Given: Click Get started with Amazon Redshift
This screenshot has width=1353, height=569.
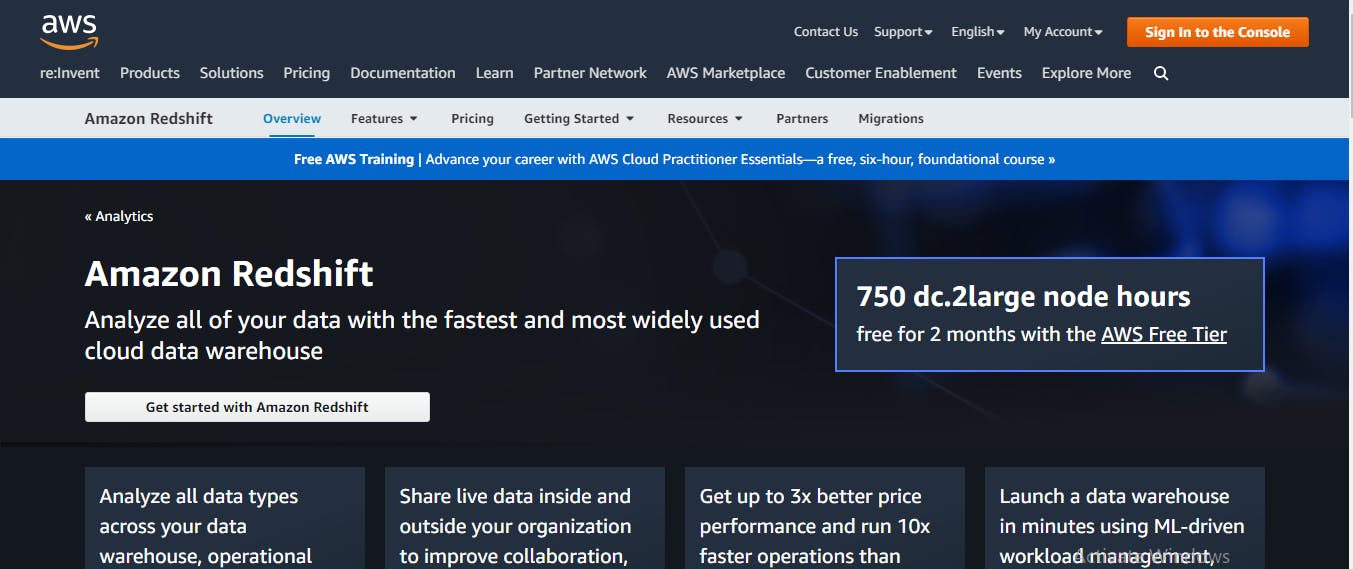Looking at the screenshot, I should 257,407.
